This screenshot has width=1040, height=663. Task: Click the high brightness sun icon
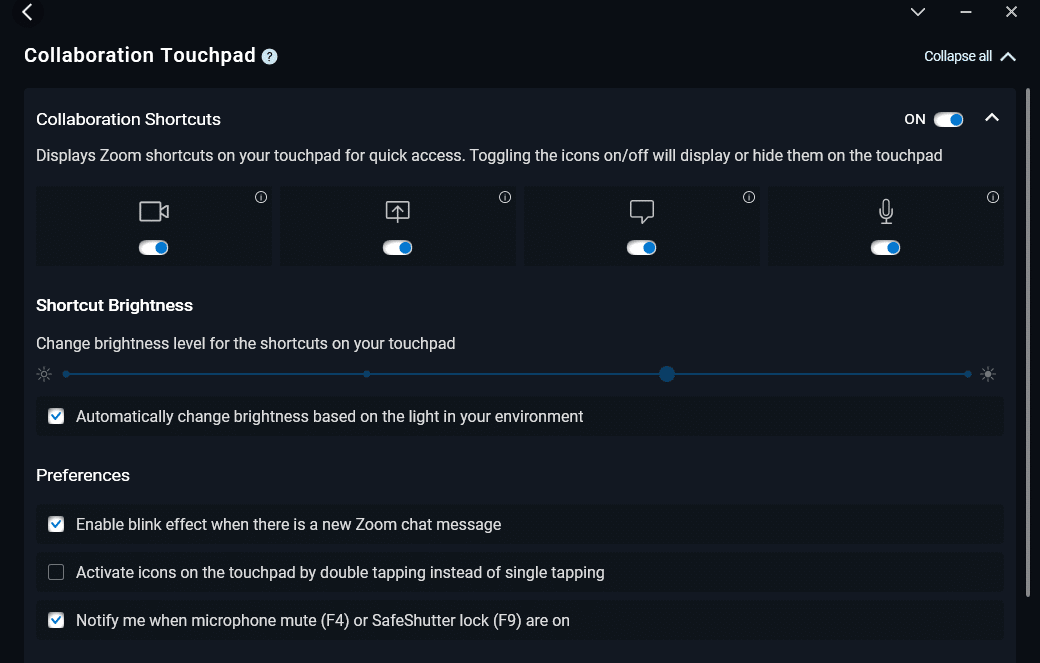pyautogui.click(x=988, y=374)
